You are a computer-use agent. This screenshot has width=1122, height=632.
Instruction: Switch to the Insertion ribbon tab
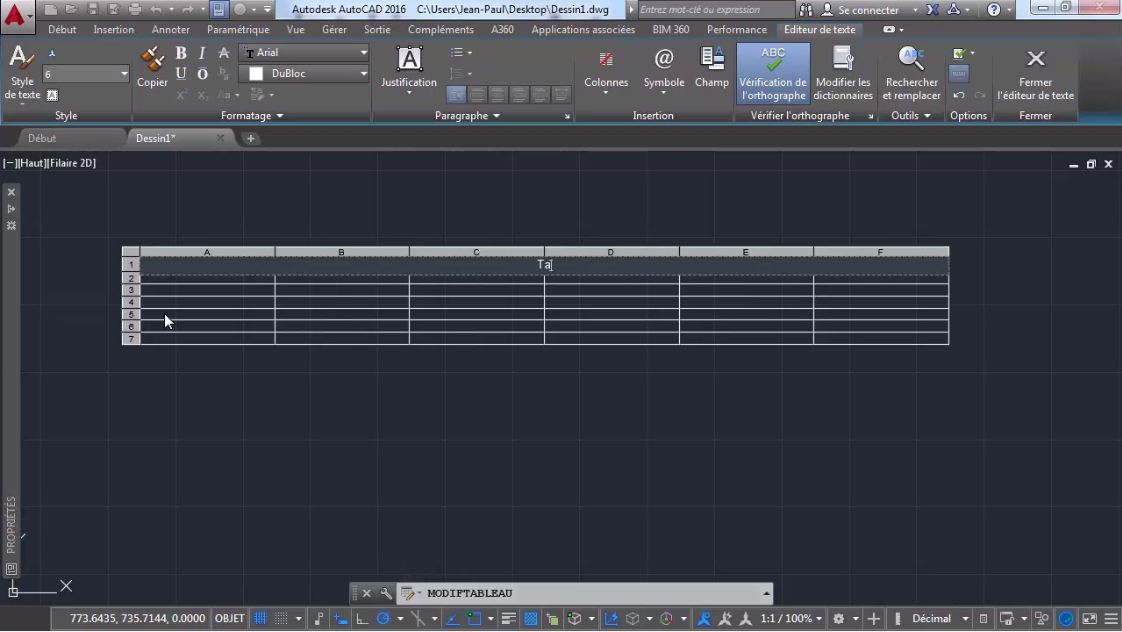point(113,30)
